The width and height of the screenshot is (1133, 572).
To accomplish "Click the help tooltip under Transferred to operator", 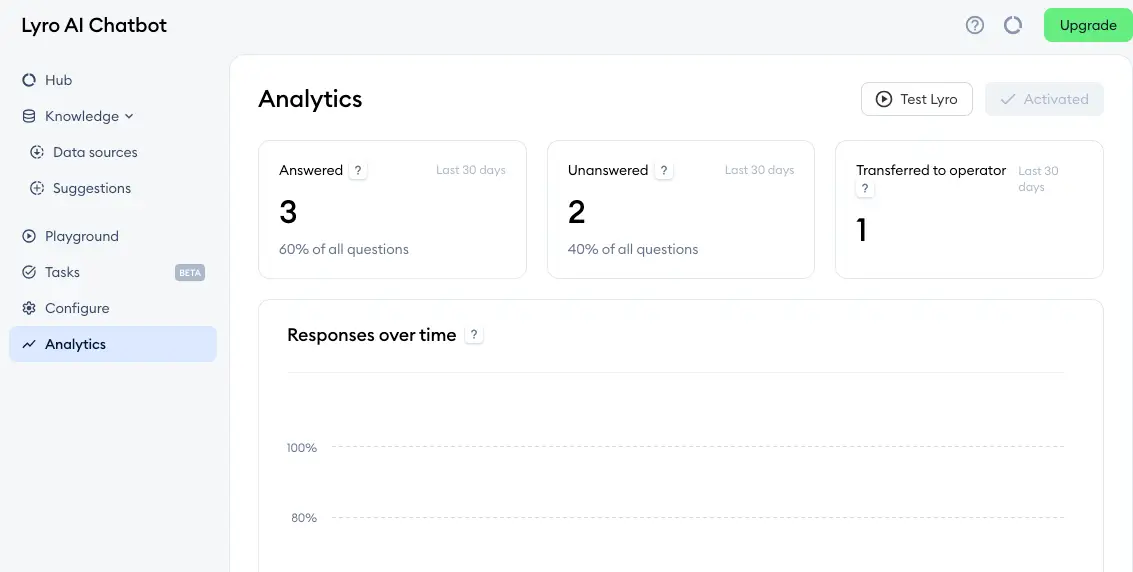I will pos(865,188).
